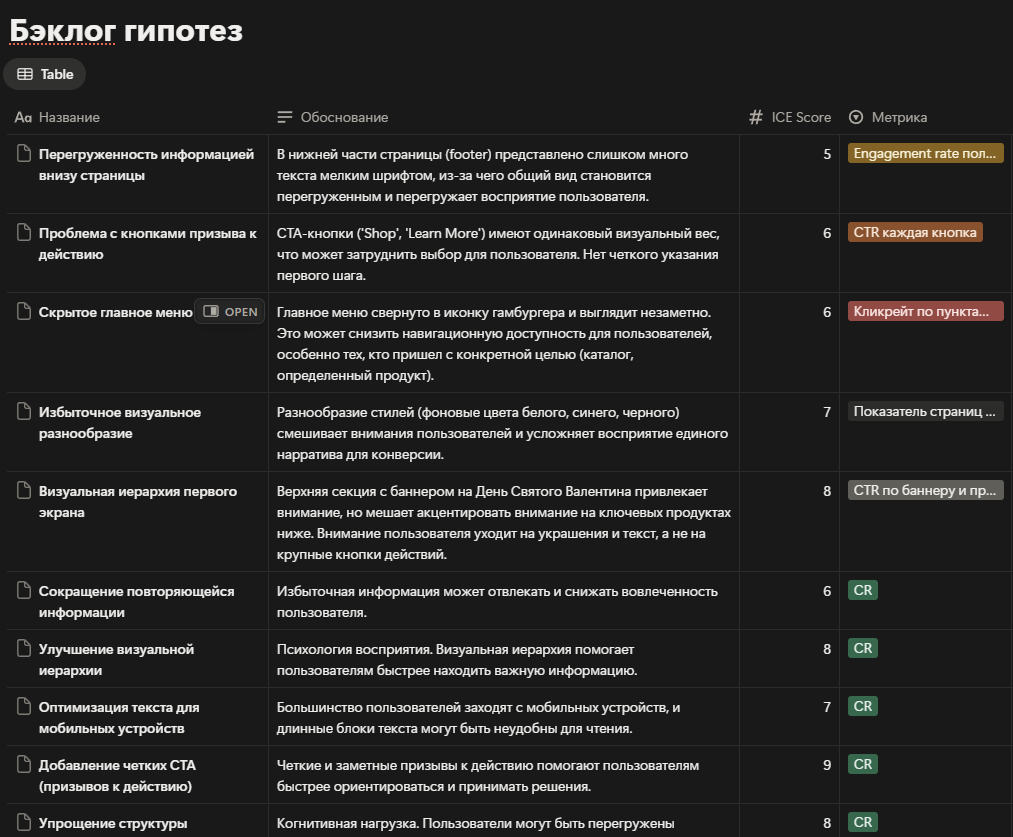Screen dimensions: 1013x837
Task: Open 'ICE Score' column header menu
Action: [x=800, y=117]
